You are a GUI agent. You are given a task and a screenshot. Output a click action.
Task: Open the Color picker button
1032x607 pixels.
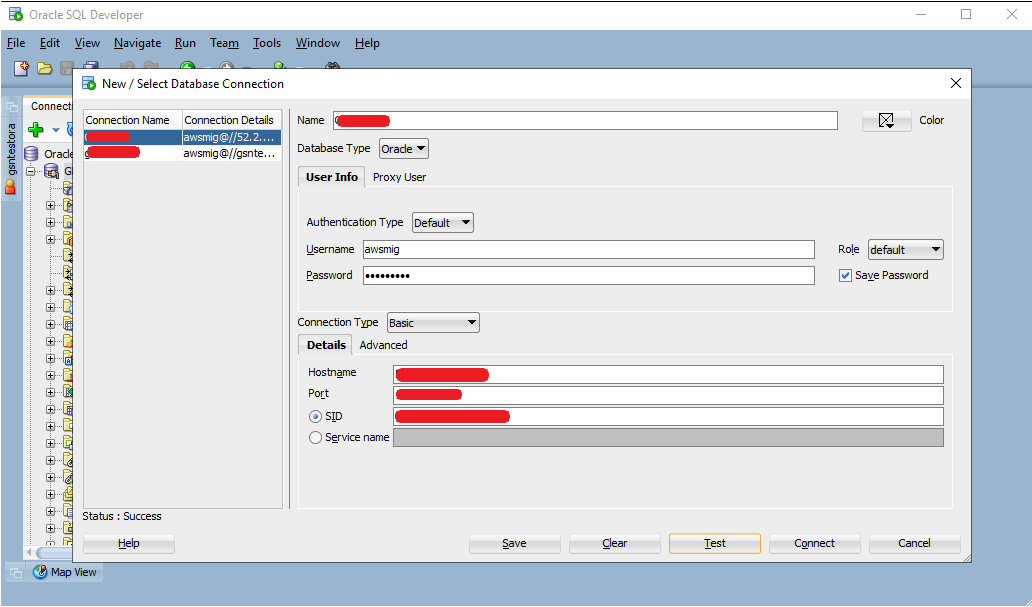tap(886, 120)
